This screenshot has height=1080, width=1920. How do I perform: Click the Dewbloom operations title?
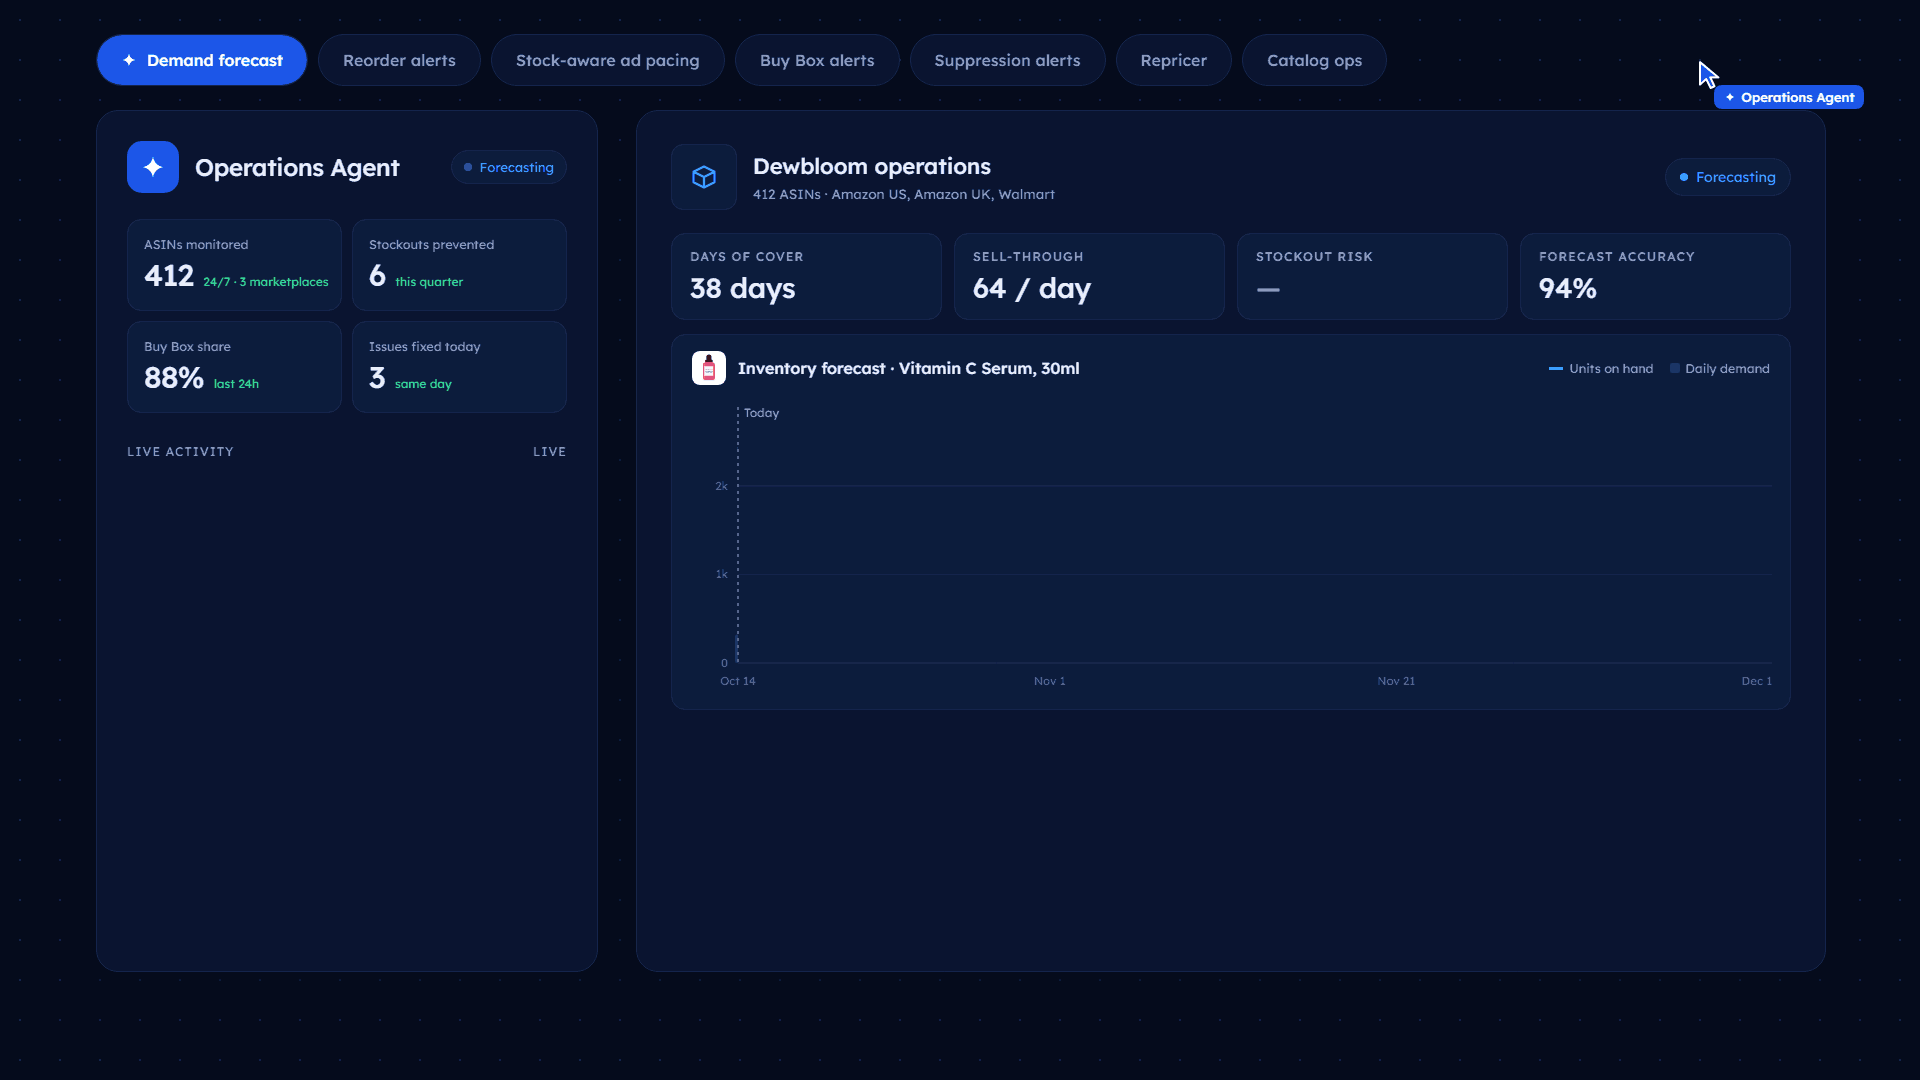(872, 166)
